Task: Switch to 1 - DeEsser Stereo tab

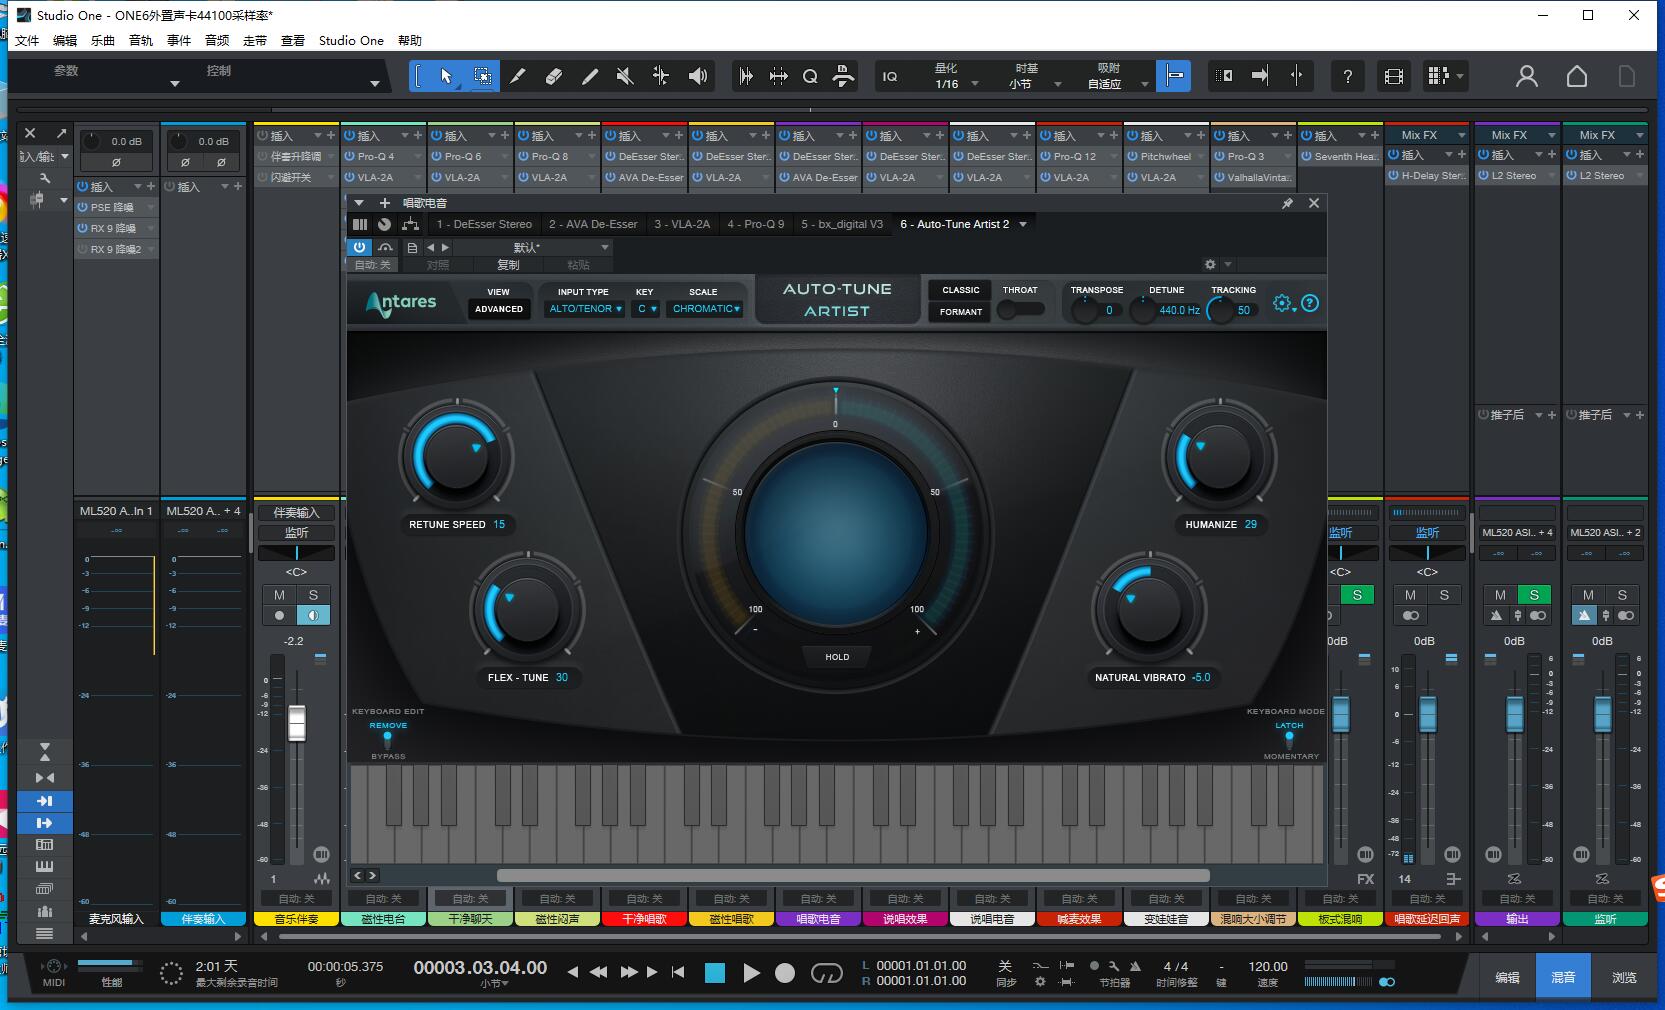Action: click(484, 224)
